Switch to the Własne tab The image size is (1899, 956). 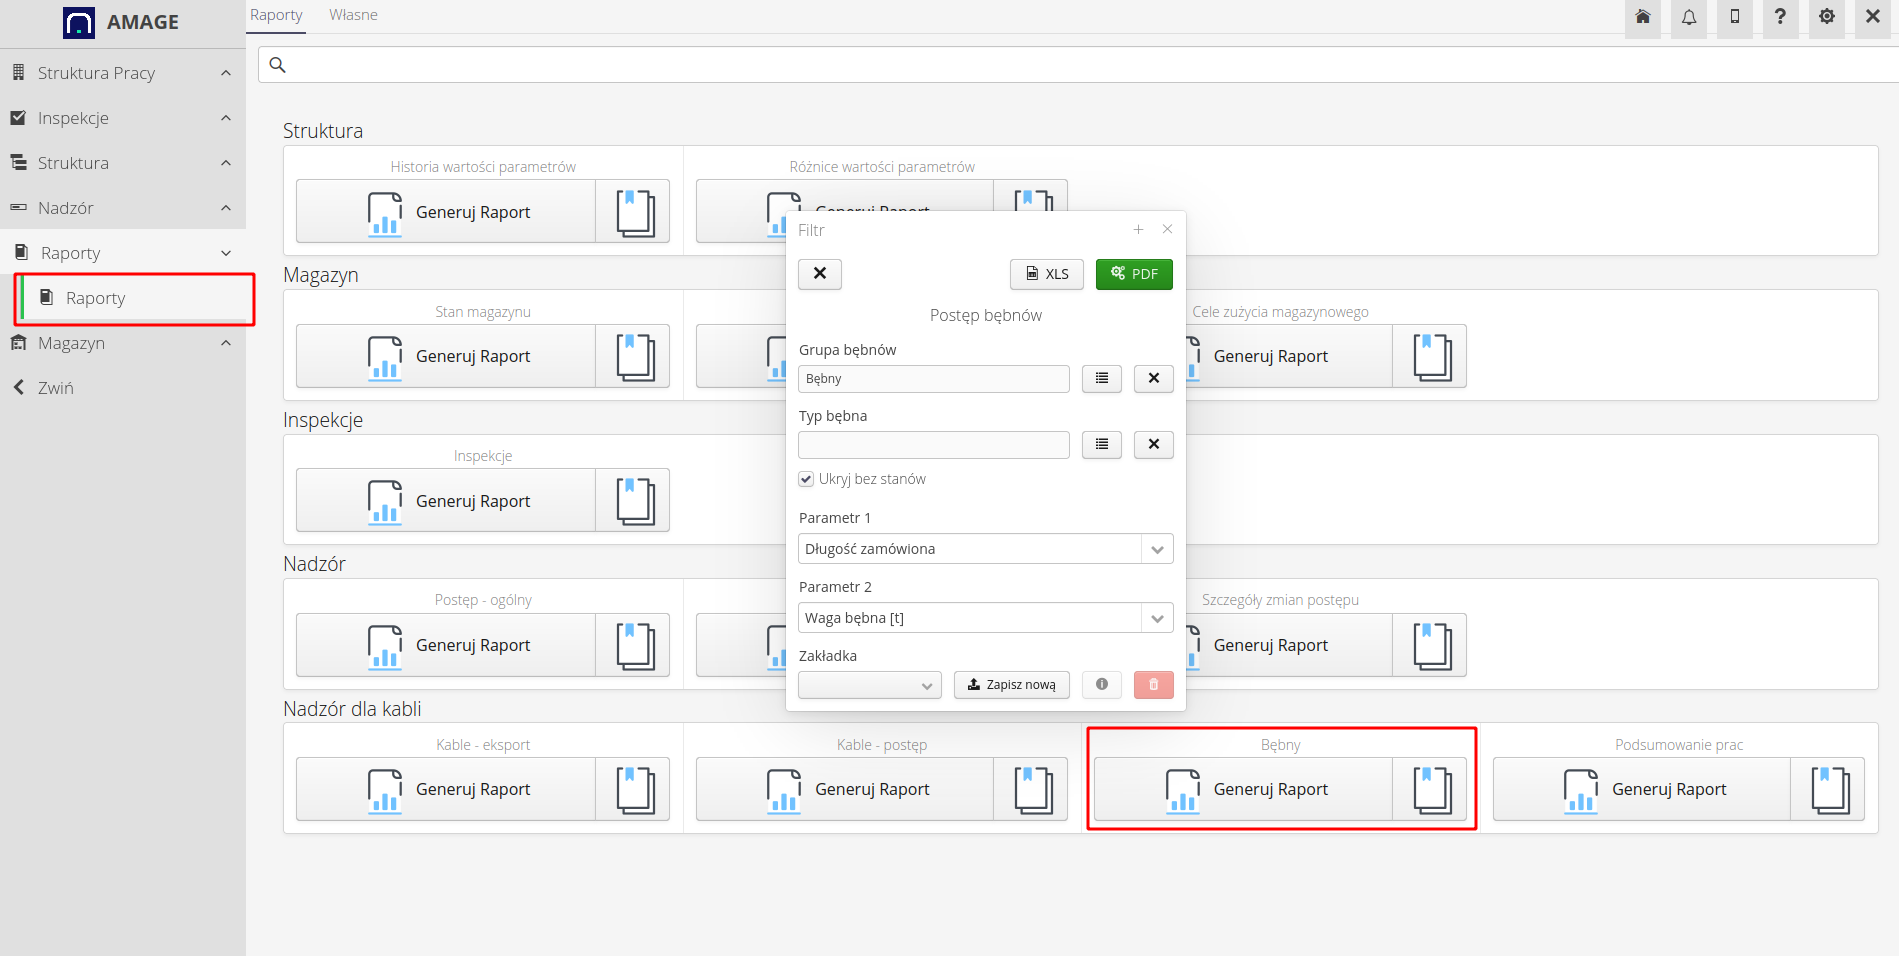coord(353,15)
